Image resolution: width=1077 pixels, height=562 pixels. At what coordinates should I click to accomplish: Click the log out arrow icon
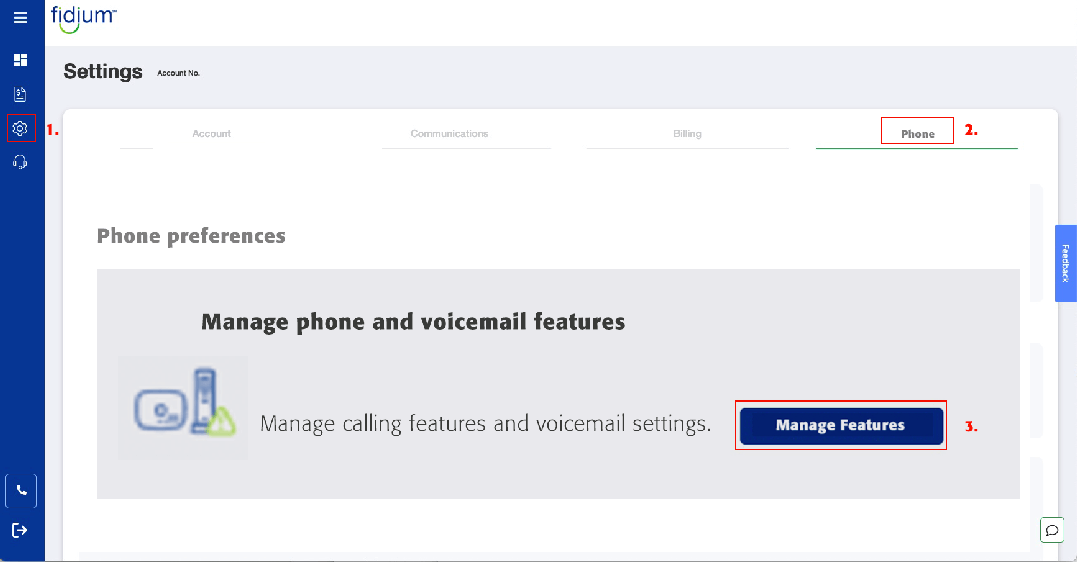pos(20,530)
